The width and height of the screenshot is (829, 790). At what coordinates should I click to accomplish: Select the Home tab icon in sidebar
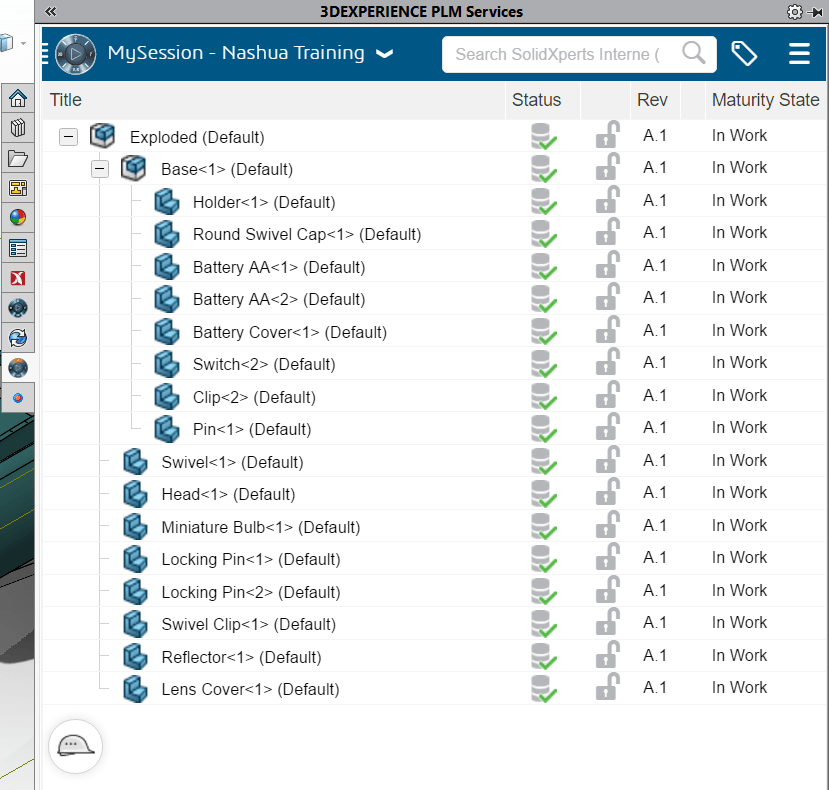(x=18, y=98)
